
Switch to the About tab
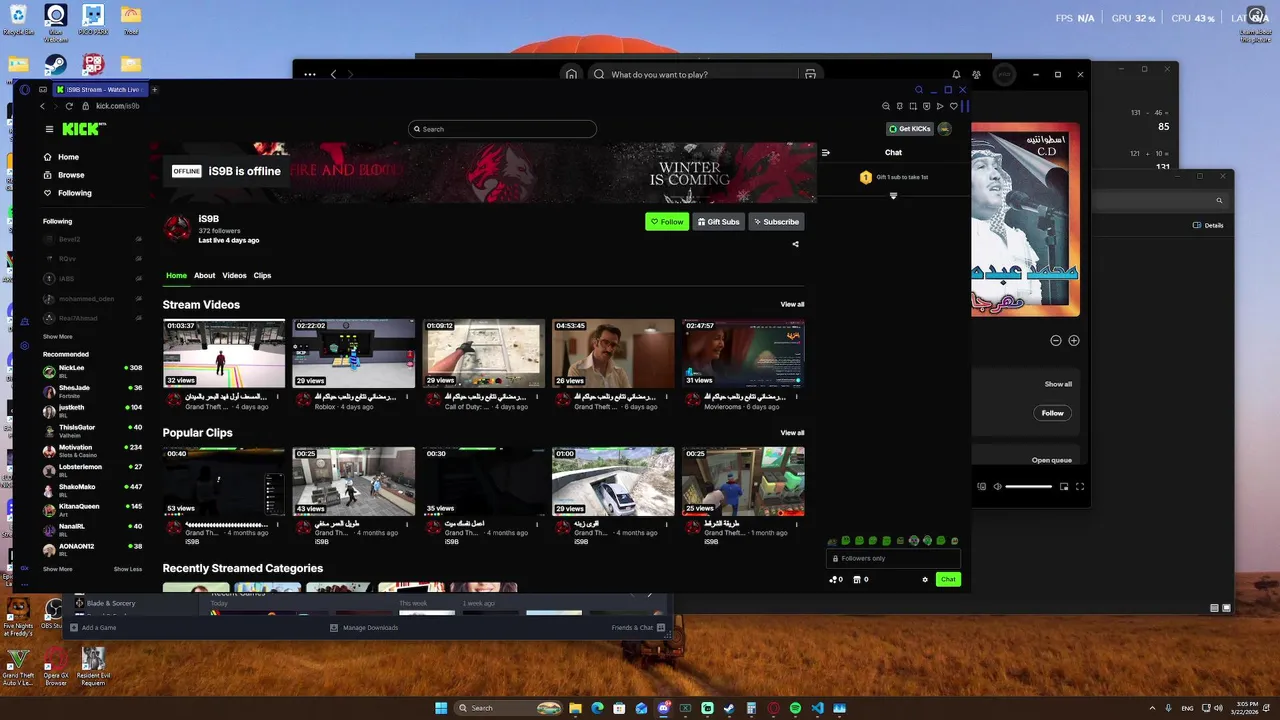(204, 275)
